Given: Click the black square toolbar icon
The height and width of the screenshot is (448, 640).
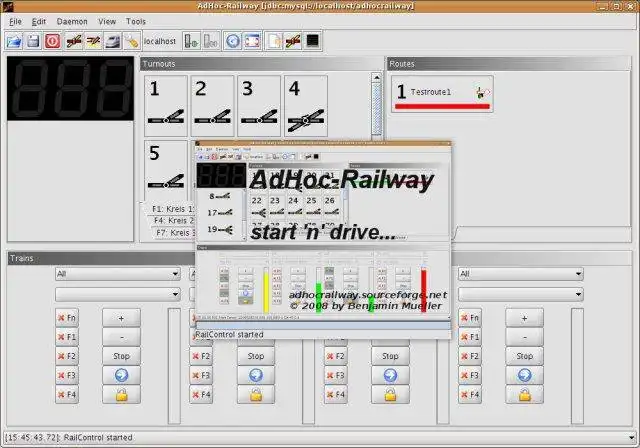Looking at the screenshot, I should pos(313,41).
